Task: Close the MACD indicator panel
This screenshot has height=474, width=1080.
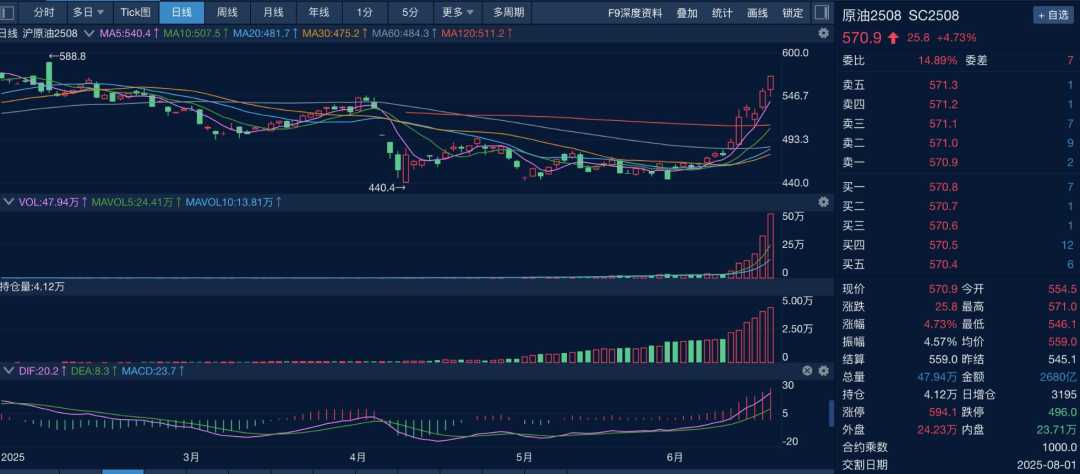Action: [x=807, y=371]
